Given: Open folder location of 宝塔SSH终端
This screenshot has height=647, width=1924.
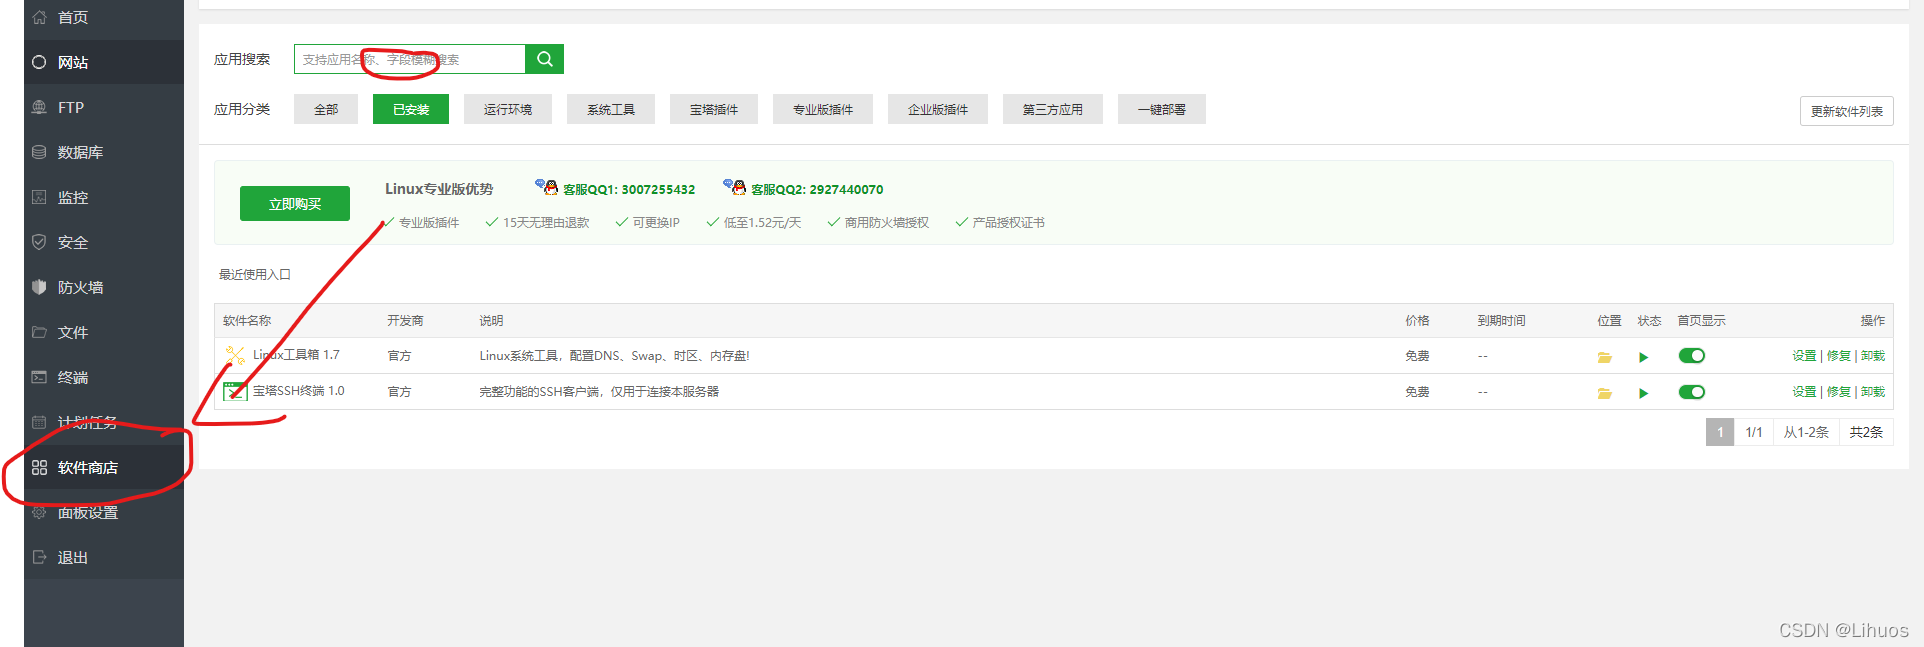Looking at the screenshot, I should (x=1604, y=393).
